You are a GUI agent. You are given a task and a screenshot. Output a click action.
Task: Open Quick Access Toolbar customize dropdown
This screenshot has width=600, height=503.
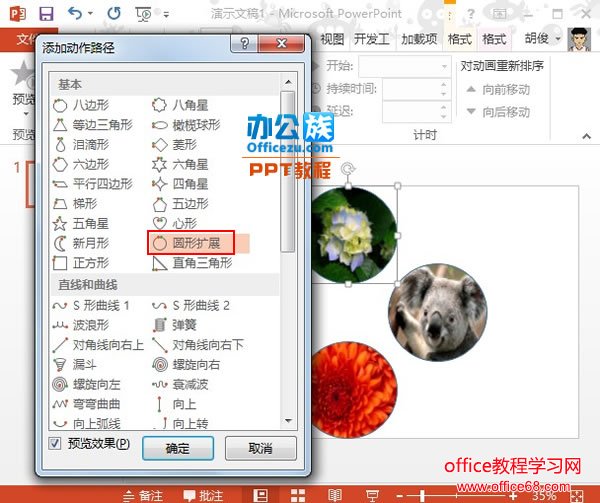pyautogui.click(x=166, y=15)
